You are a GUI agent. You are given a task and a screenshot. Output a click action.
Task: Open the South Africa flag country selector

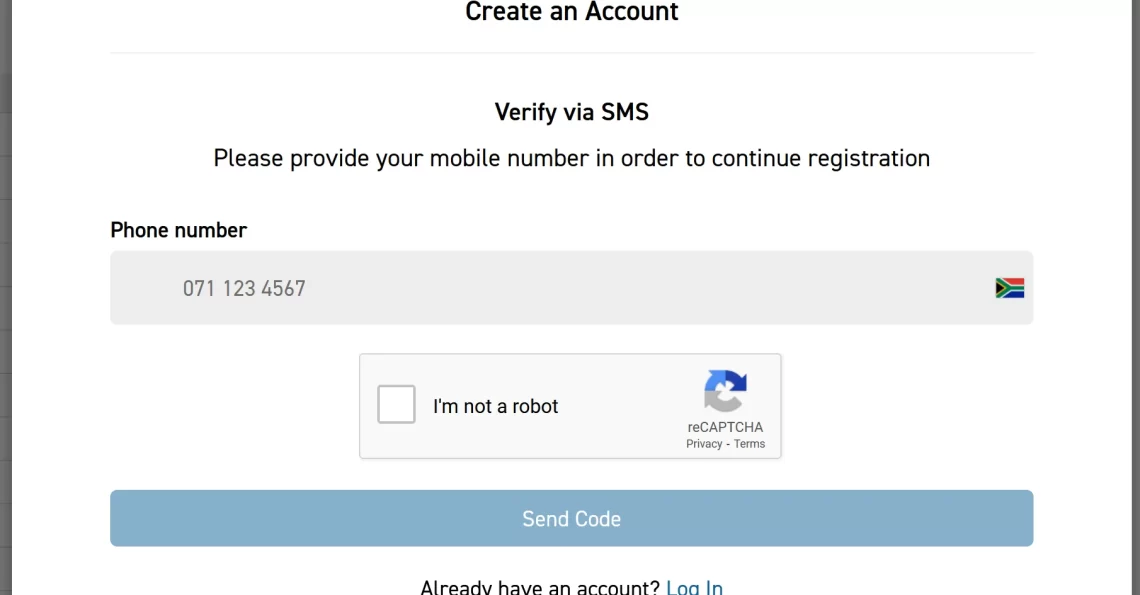tap(1009, 288)
